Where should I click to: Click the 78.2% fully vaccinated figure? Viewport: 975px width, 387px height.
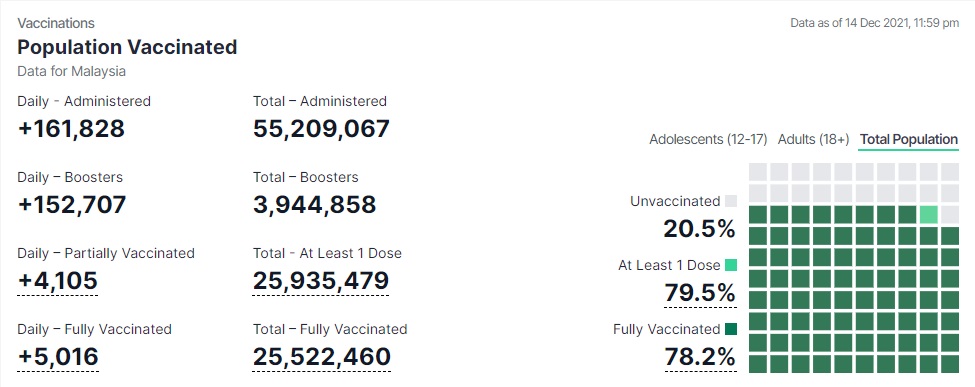click(x=700, y=357)
